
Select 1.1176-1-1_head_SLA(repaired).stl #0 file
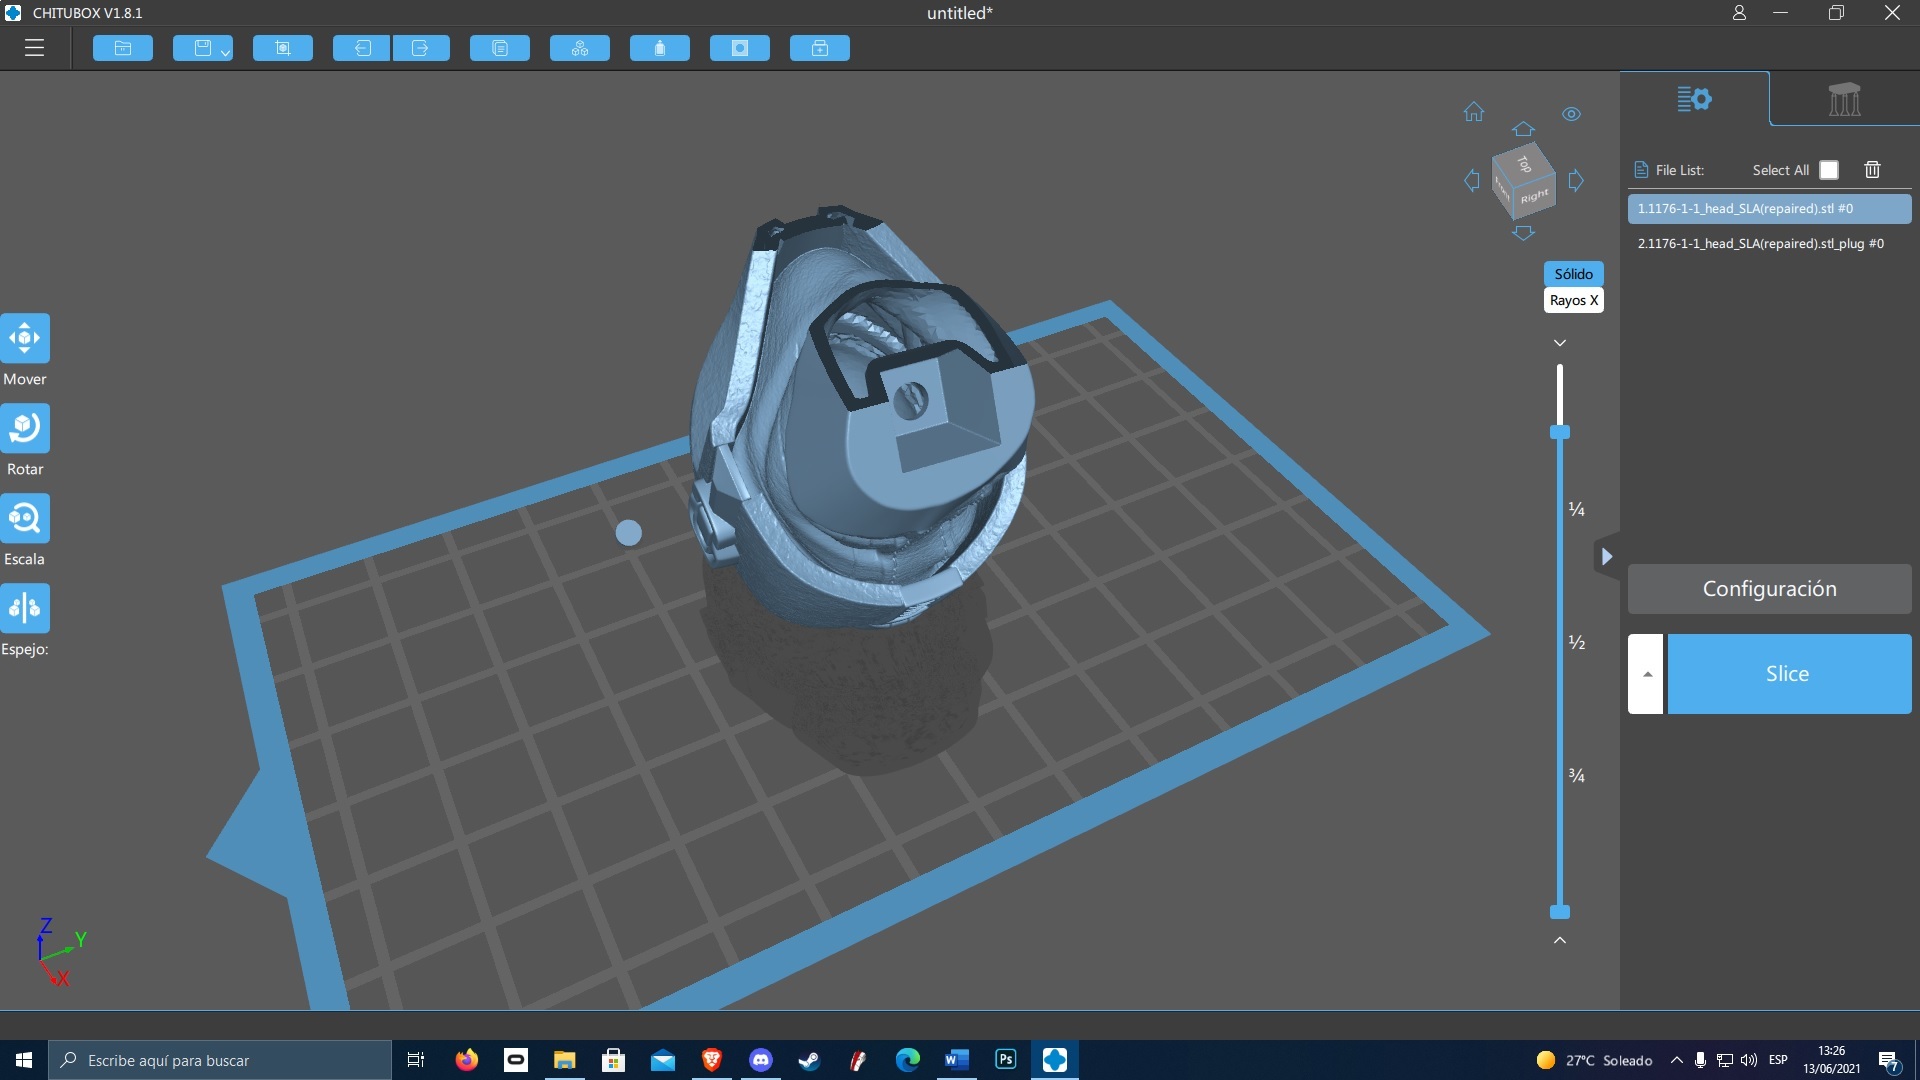click(x=1770, y=209)
